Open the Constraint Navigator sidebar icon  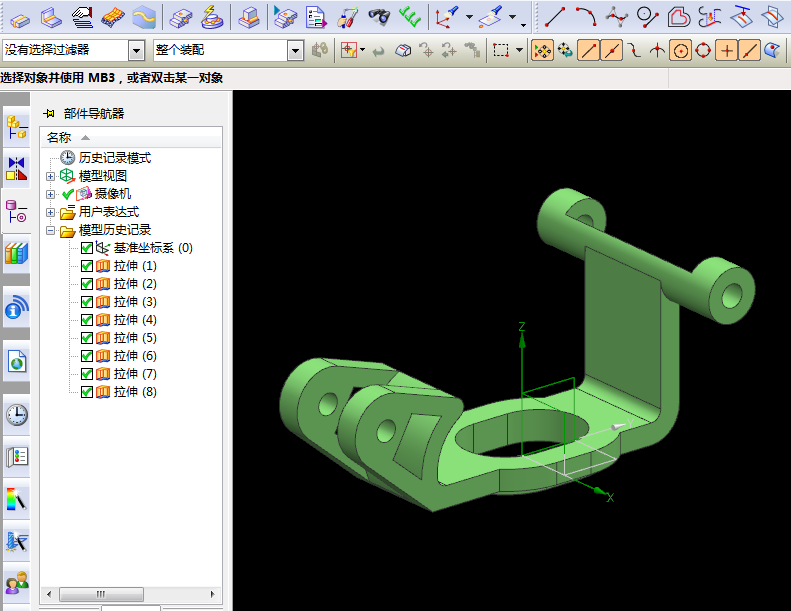coord(17,169)
